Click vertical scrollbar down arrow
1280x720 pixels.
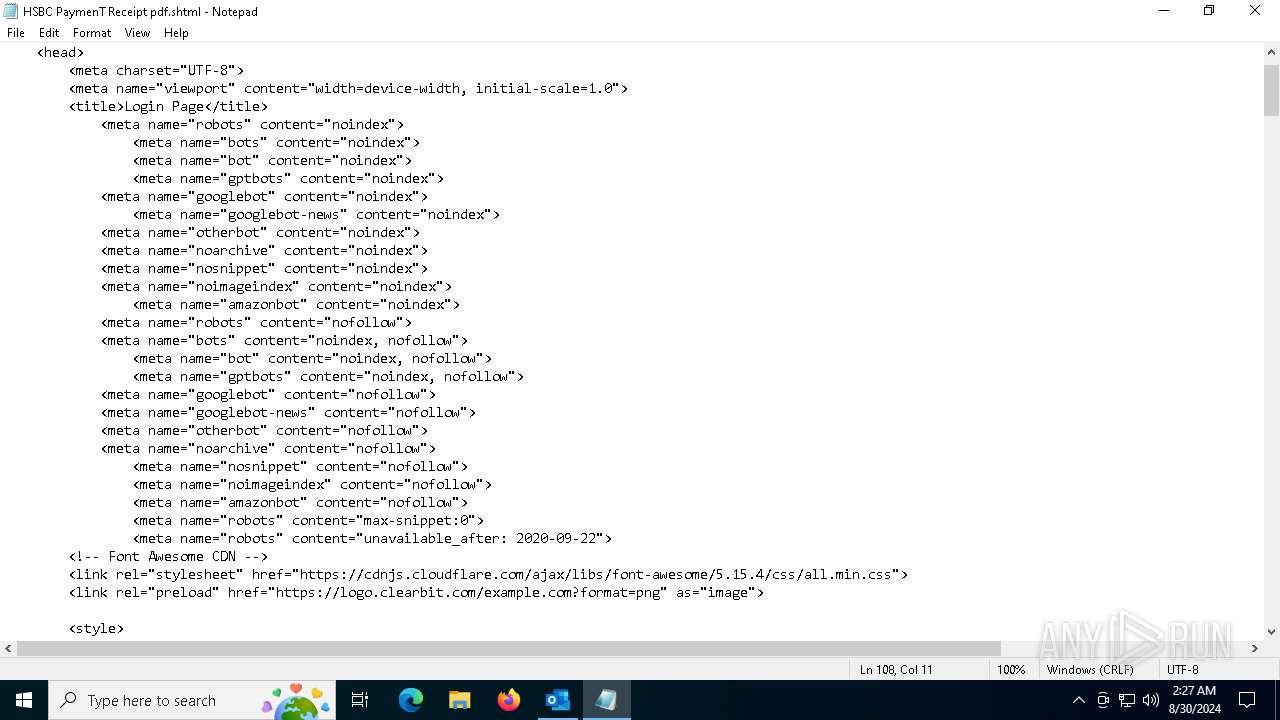click(x=1271, y=631)
